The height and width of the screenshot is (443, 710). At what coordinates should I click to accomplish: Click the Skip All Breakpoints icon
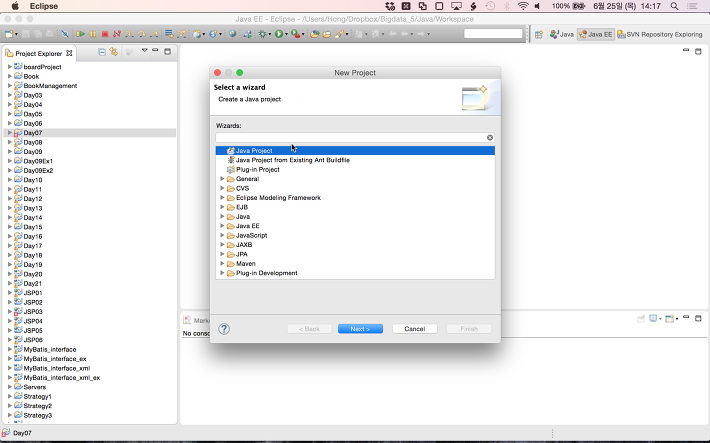coord(65,34)
